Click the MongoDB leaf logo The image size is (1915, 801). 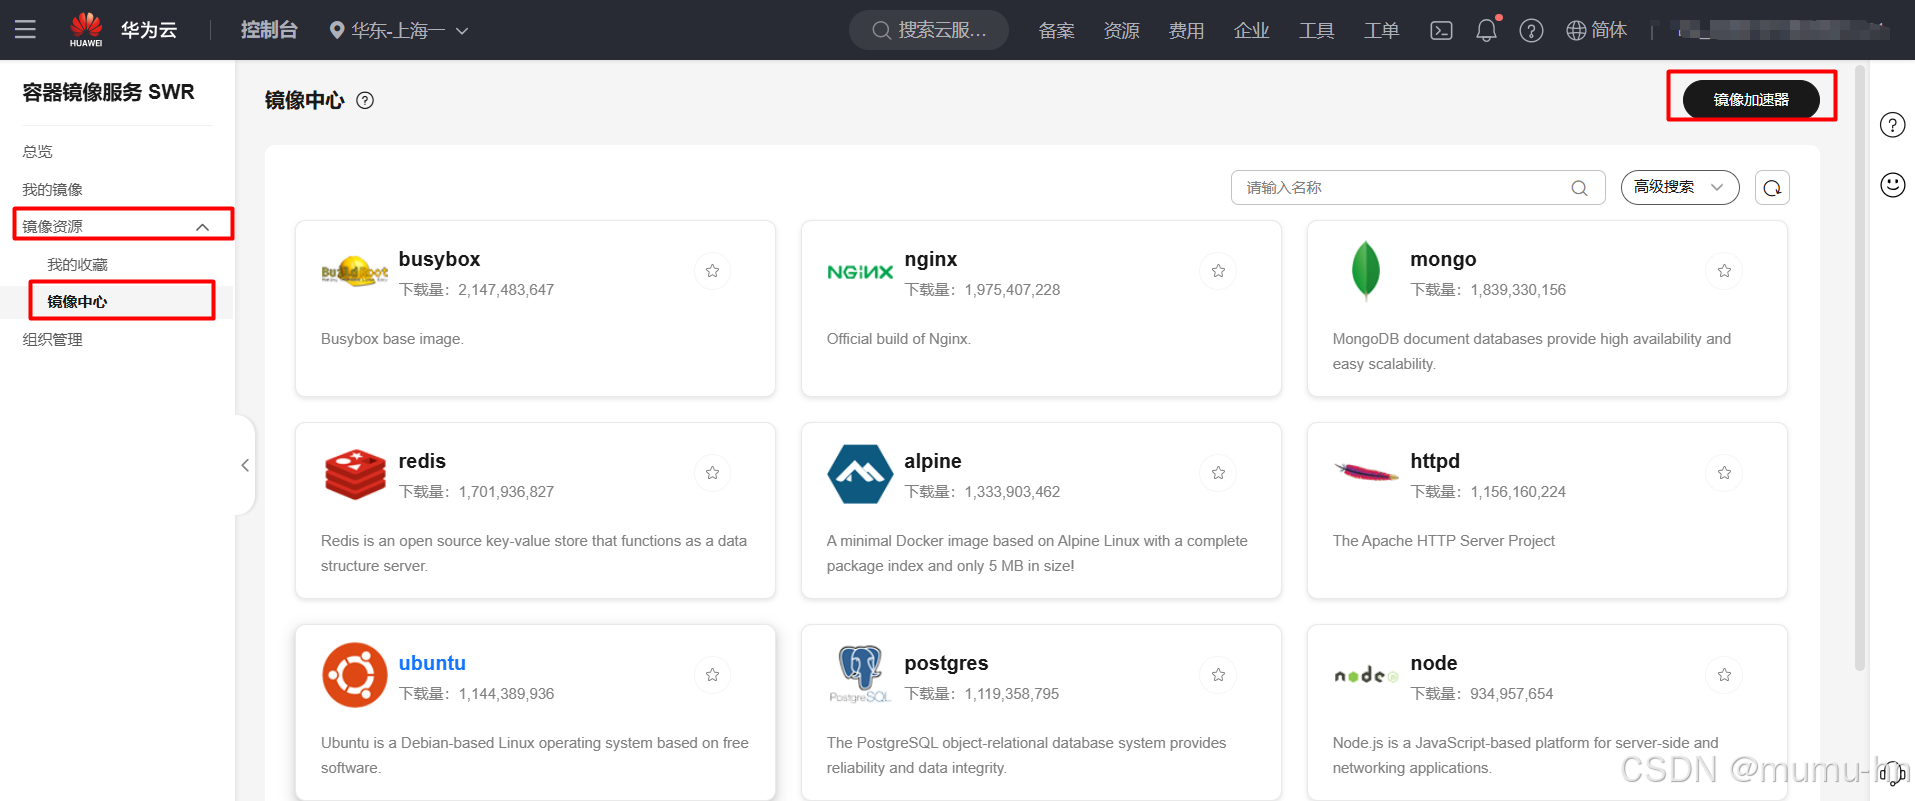pos(1365,271)
